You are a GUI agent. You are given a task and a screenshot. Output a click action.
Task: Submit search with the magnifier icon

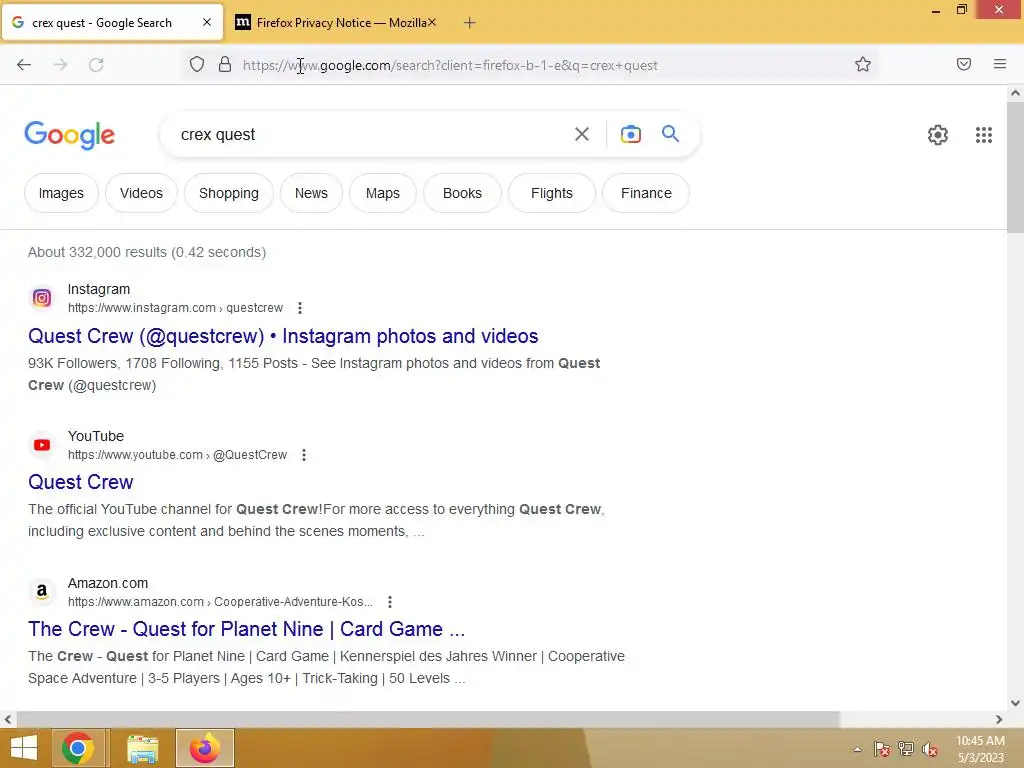pyautogui.click(x=670, y=134)
